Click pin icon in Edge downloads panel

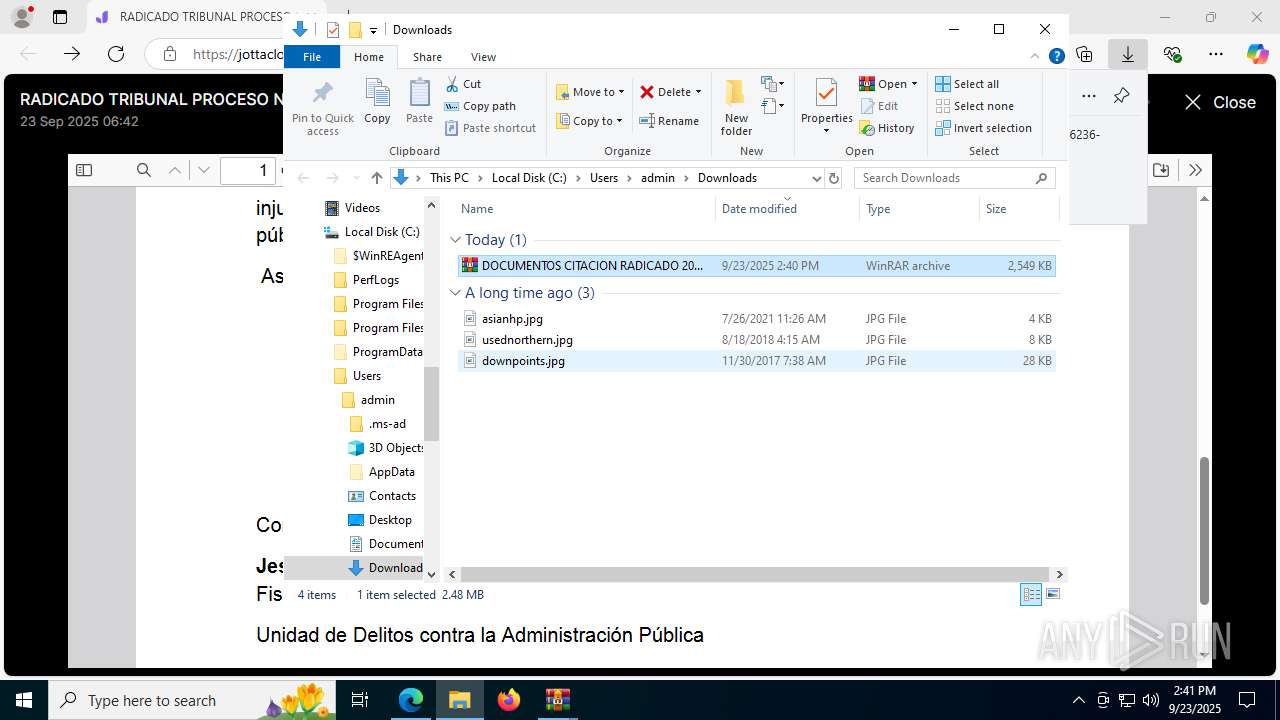pos(1121,96)
